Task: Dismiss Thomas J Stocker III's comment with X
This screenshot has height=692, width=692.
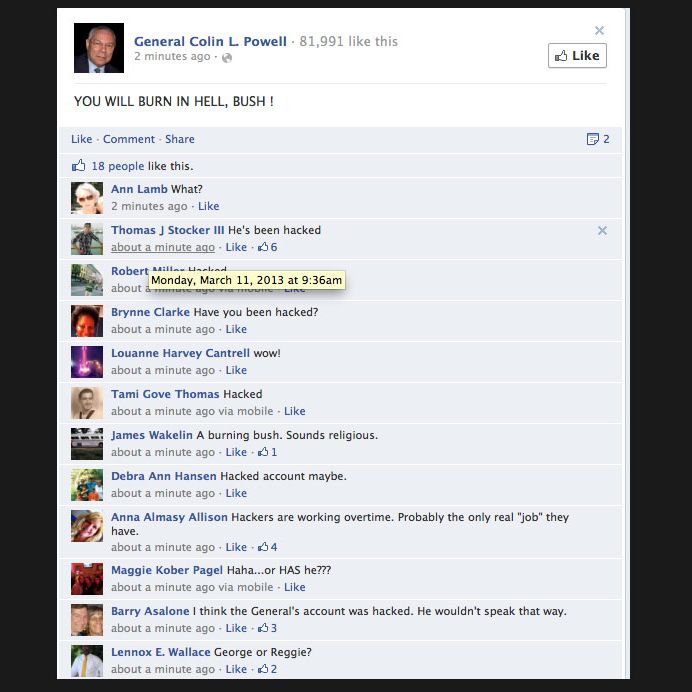Action: (x=602, y=230)
